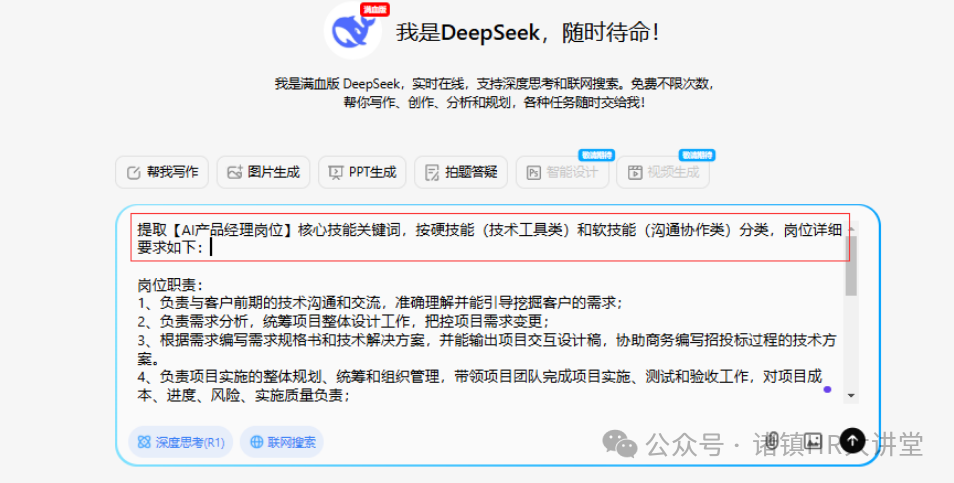954x483 pixels.
Task: Click the scroll-up arrow in the prompt box
Action: click(851, 229)
